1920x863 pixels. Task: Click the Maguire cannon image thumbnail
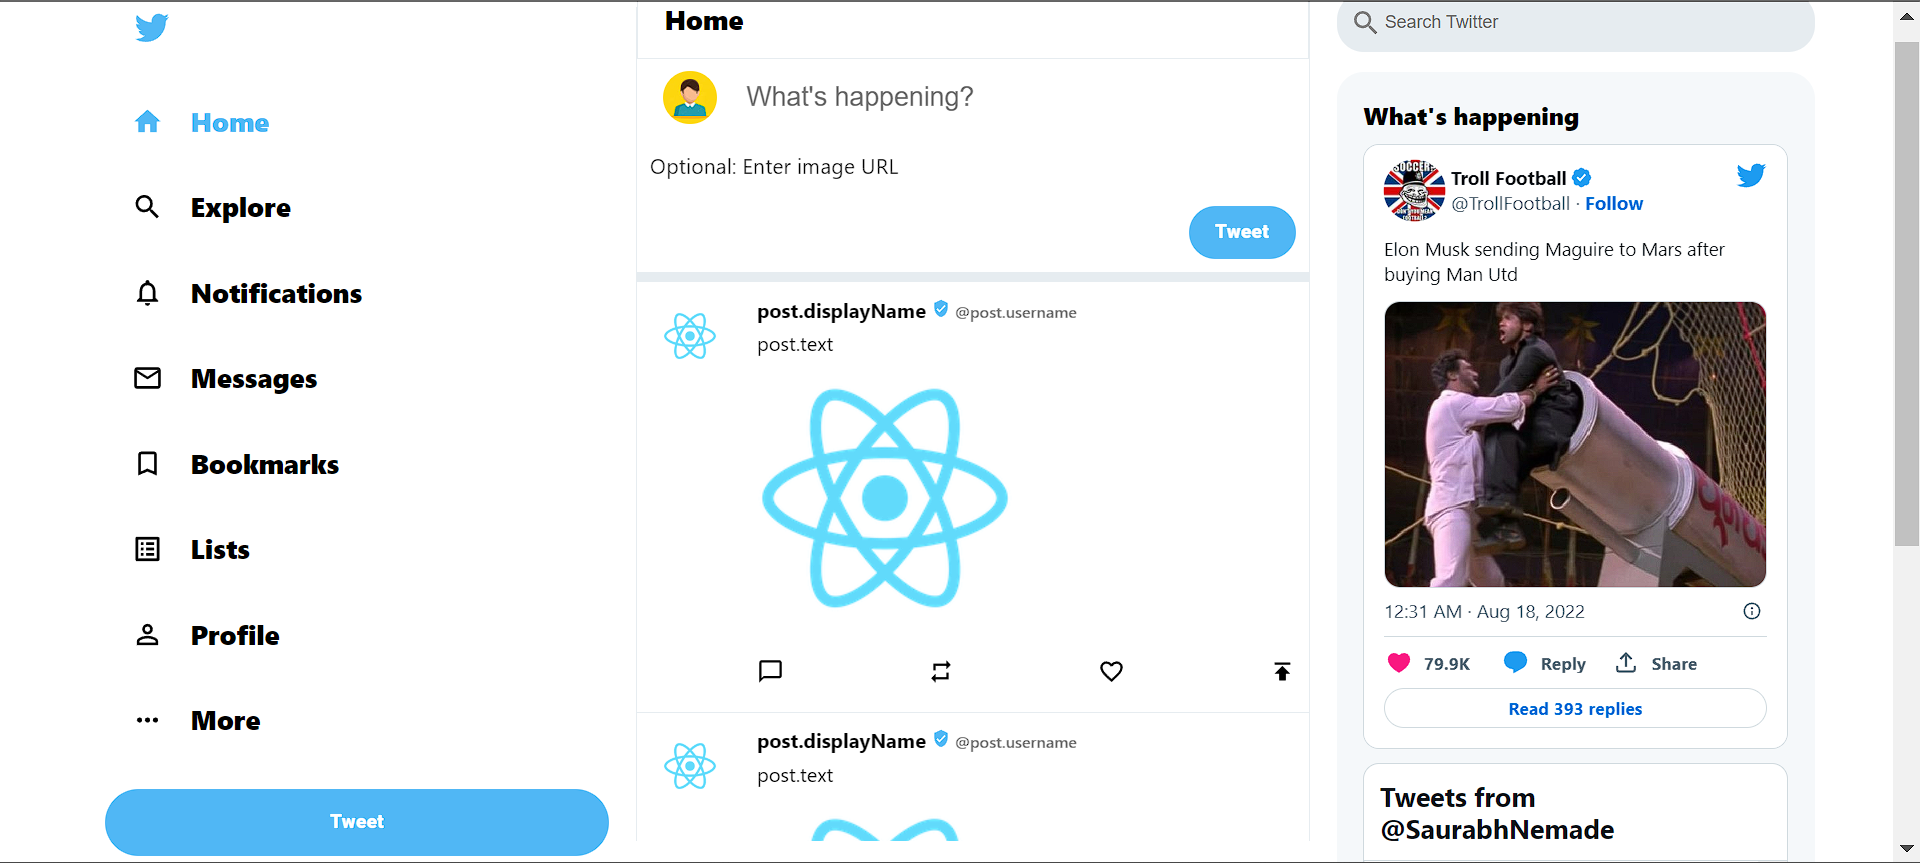click(1575, 444)
